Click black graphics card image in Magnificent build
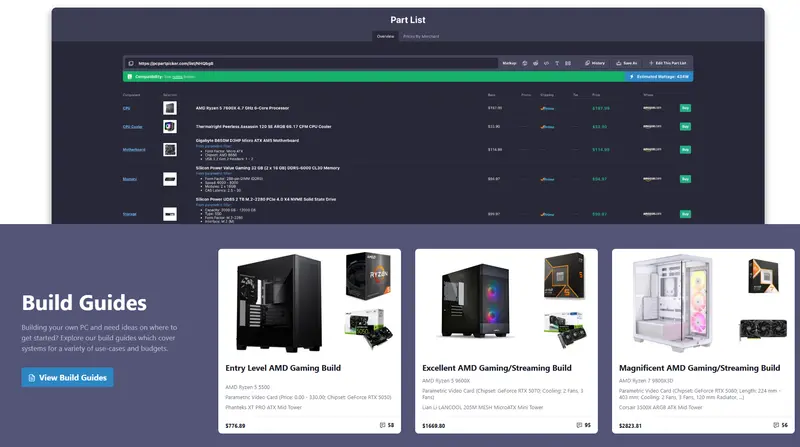 763,329
